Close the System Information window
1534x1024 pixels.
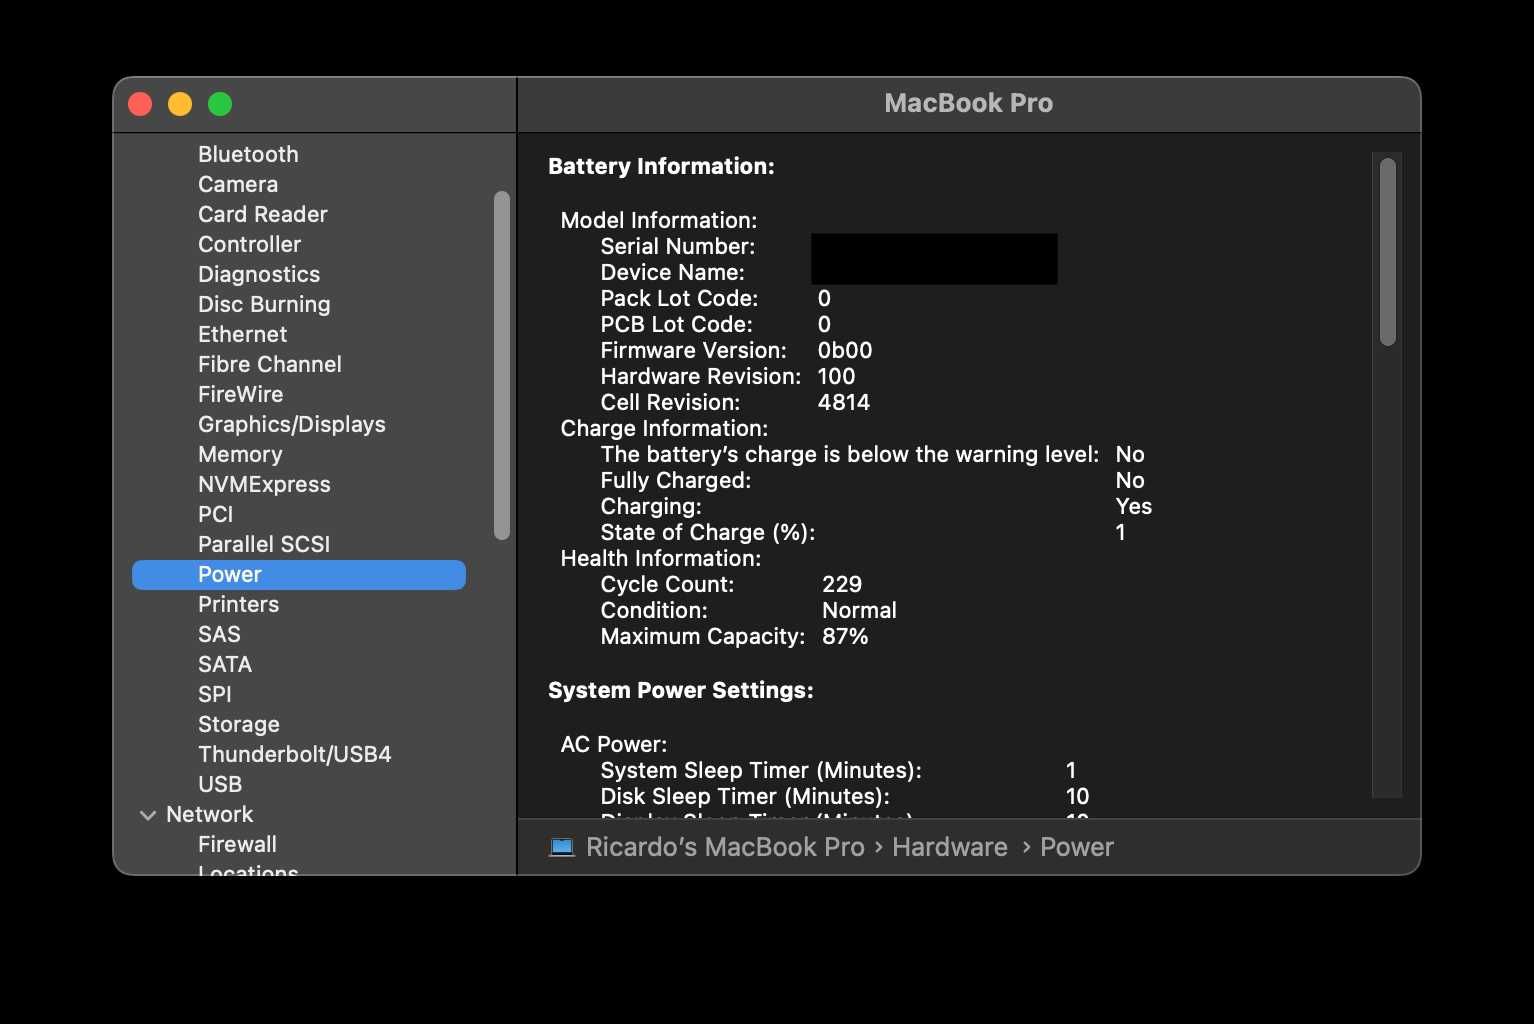click(140, 104)
